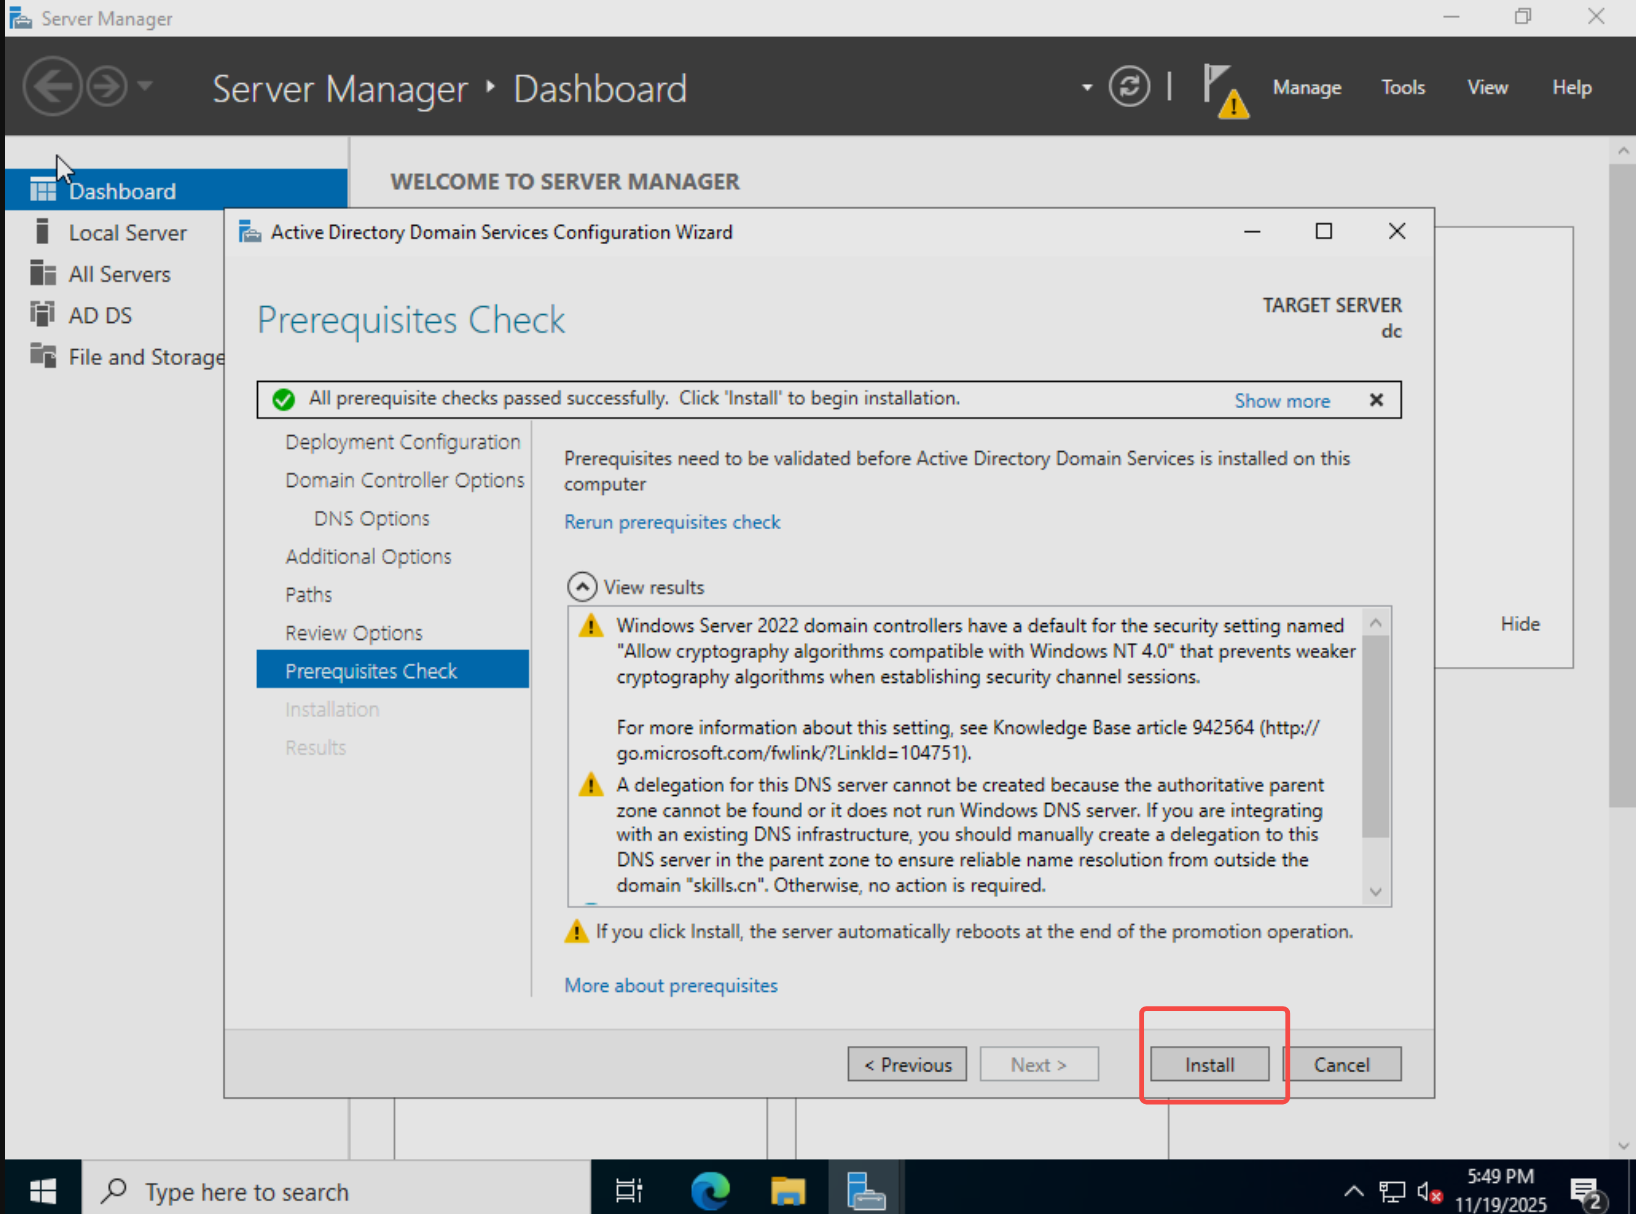
Task: Open the Manage menu
Action: (1306, 88)
